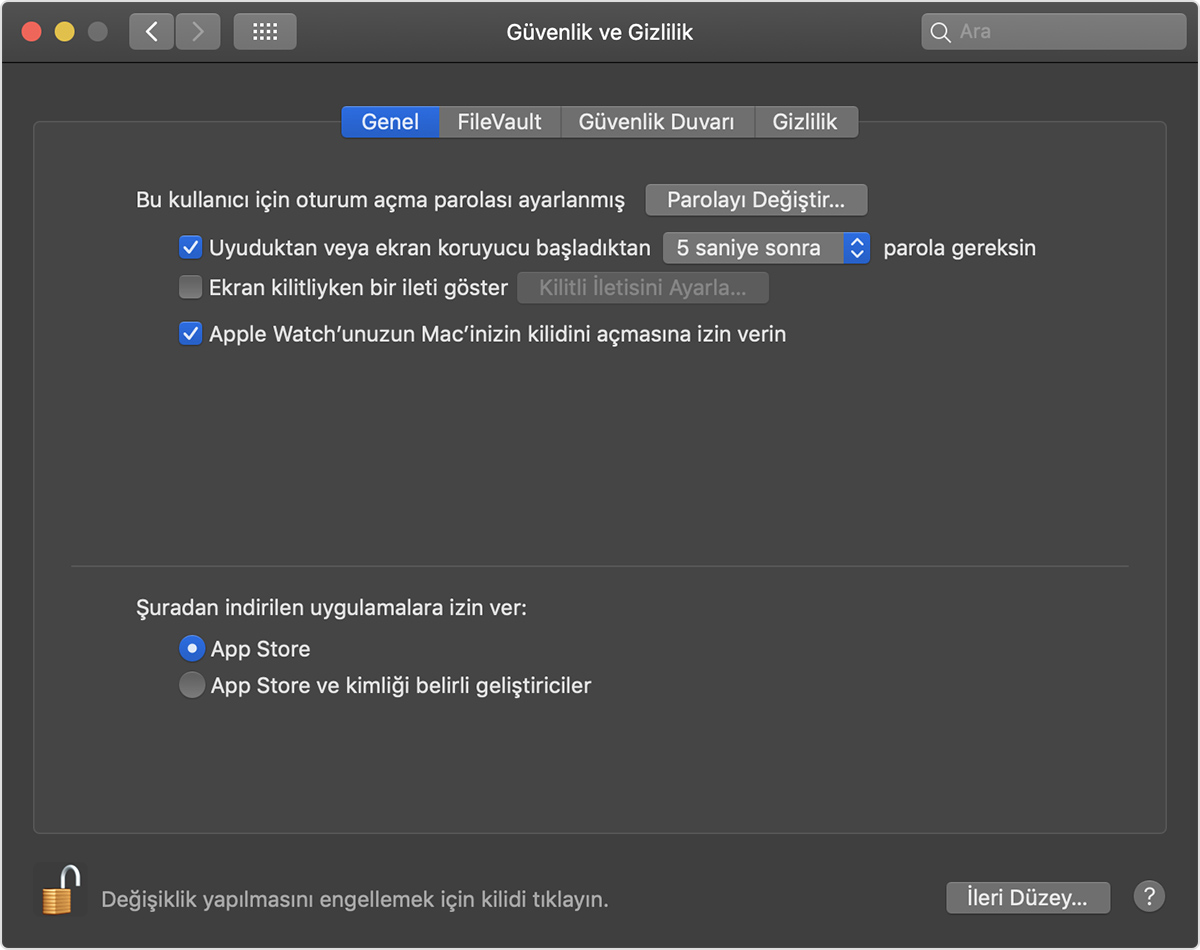Viewport: 1200px width, 950px height.
Task: Disable password requirement after sleep checkbox
Action: click(x=190, y=247)
